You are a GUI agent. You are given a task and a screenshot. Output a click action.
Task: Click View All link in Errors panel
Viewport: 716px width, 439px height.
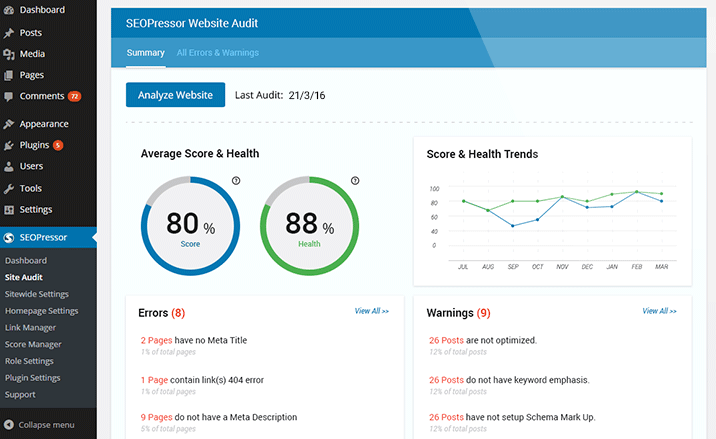[372, 311]
